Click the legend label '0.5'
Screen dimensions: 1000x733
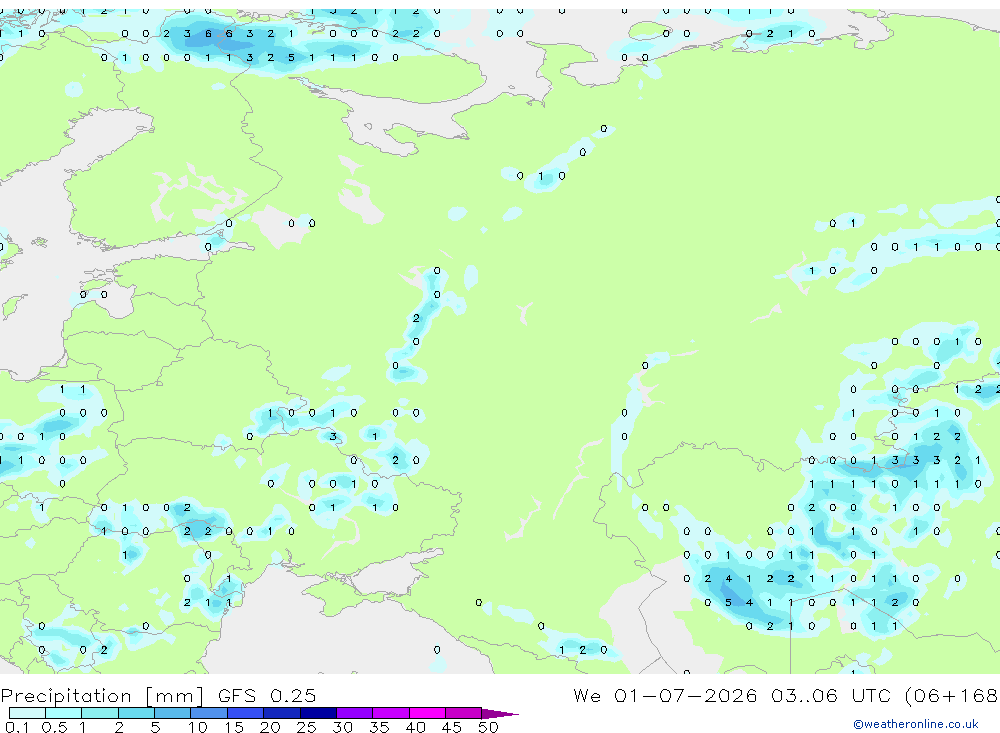point(54,727)
